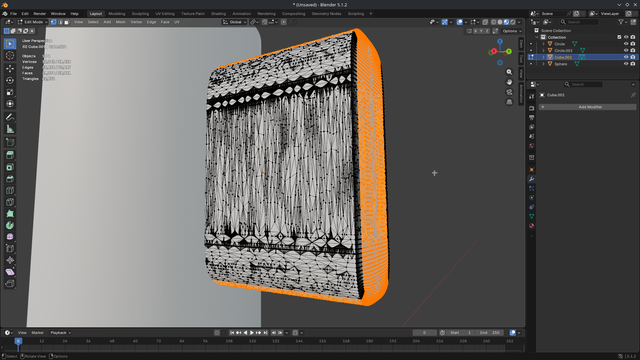
Task: Switch to solid viewport shading
Action: tap(500, 22)
